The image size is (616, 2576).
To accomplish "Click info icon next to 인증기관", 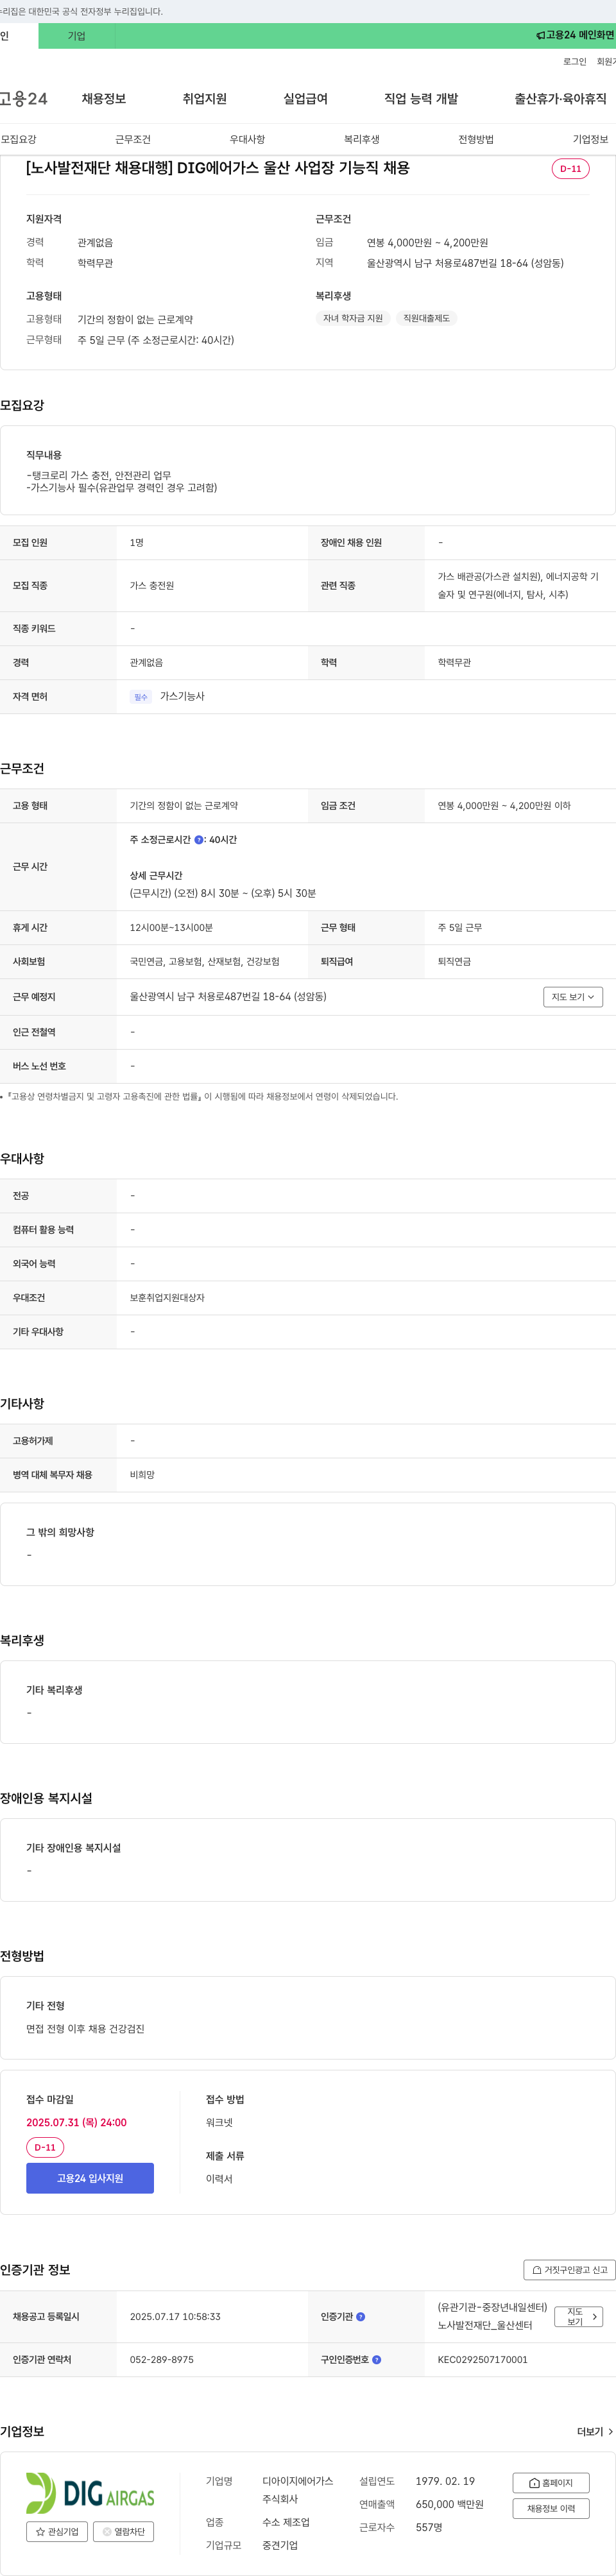I will click(x=361, y=2317).
